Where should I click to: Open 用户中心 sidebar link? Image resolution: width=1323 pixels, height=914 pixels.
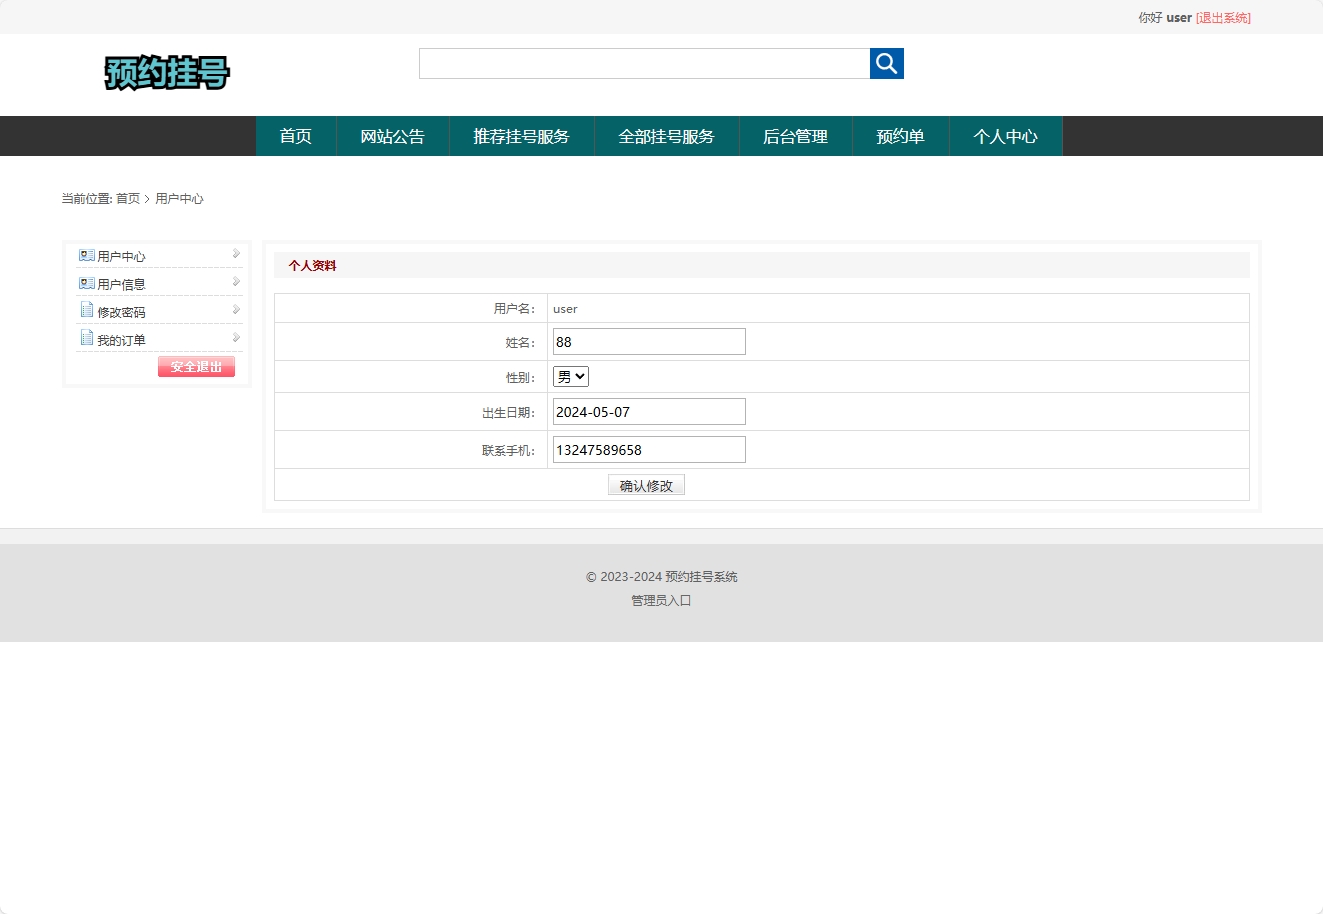(121, 257)
